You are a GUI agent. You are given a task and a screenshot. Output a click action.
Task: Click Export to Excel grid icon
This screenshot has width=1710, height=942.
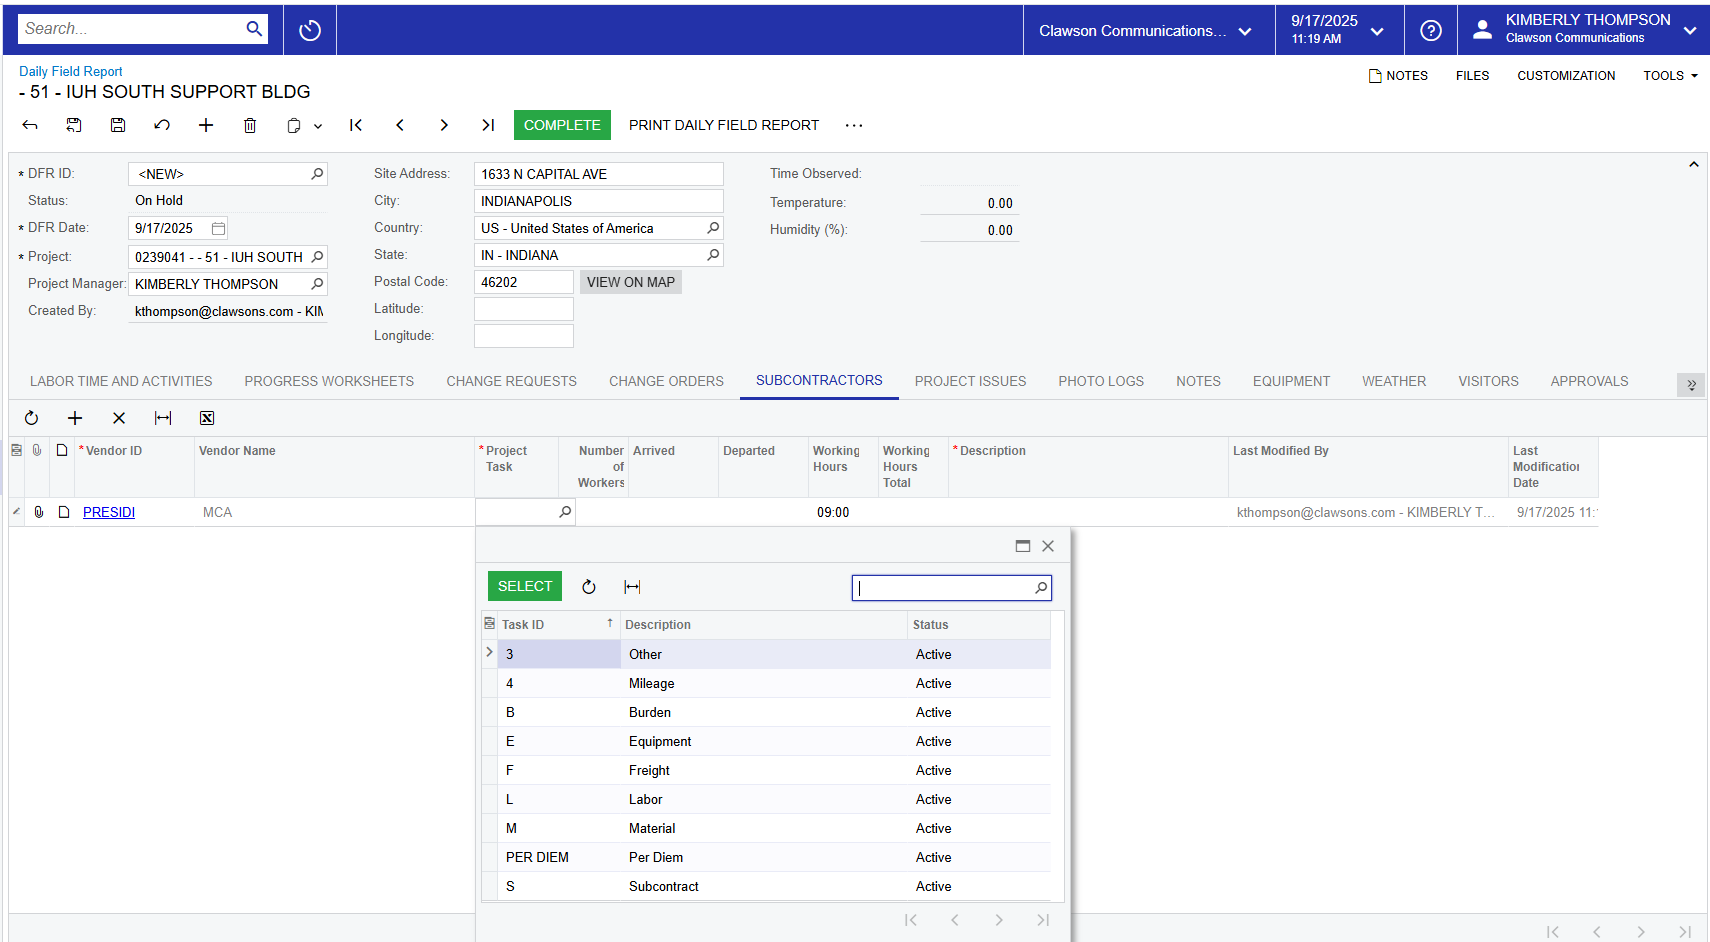coord(207,418)
